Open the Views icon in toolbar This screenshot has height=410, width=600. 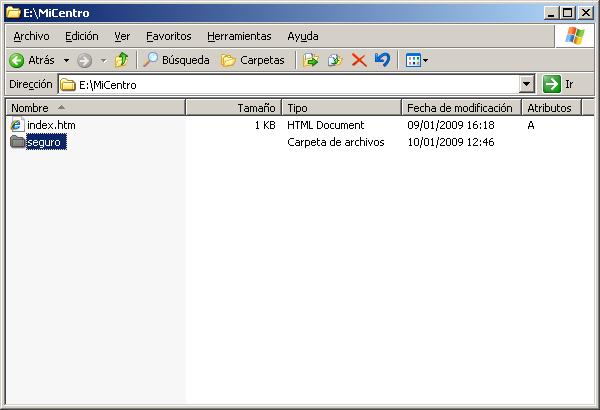(412, 60)
